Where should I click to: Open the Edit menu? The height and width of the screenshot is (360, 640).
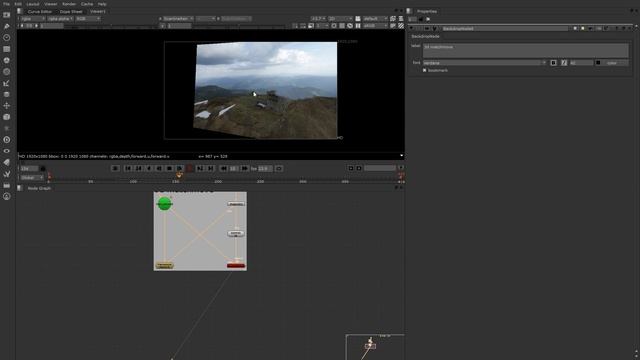18,4
